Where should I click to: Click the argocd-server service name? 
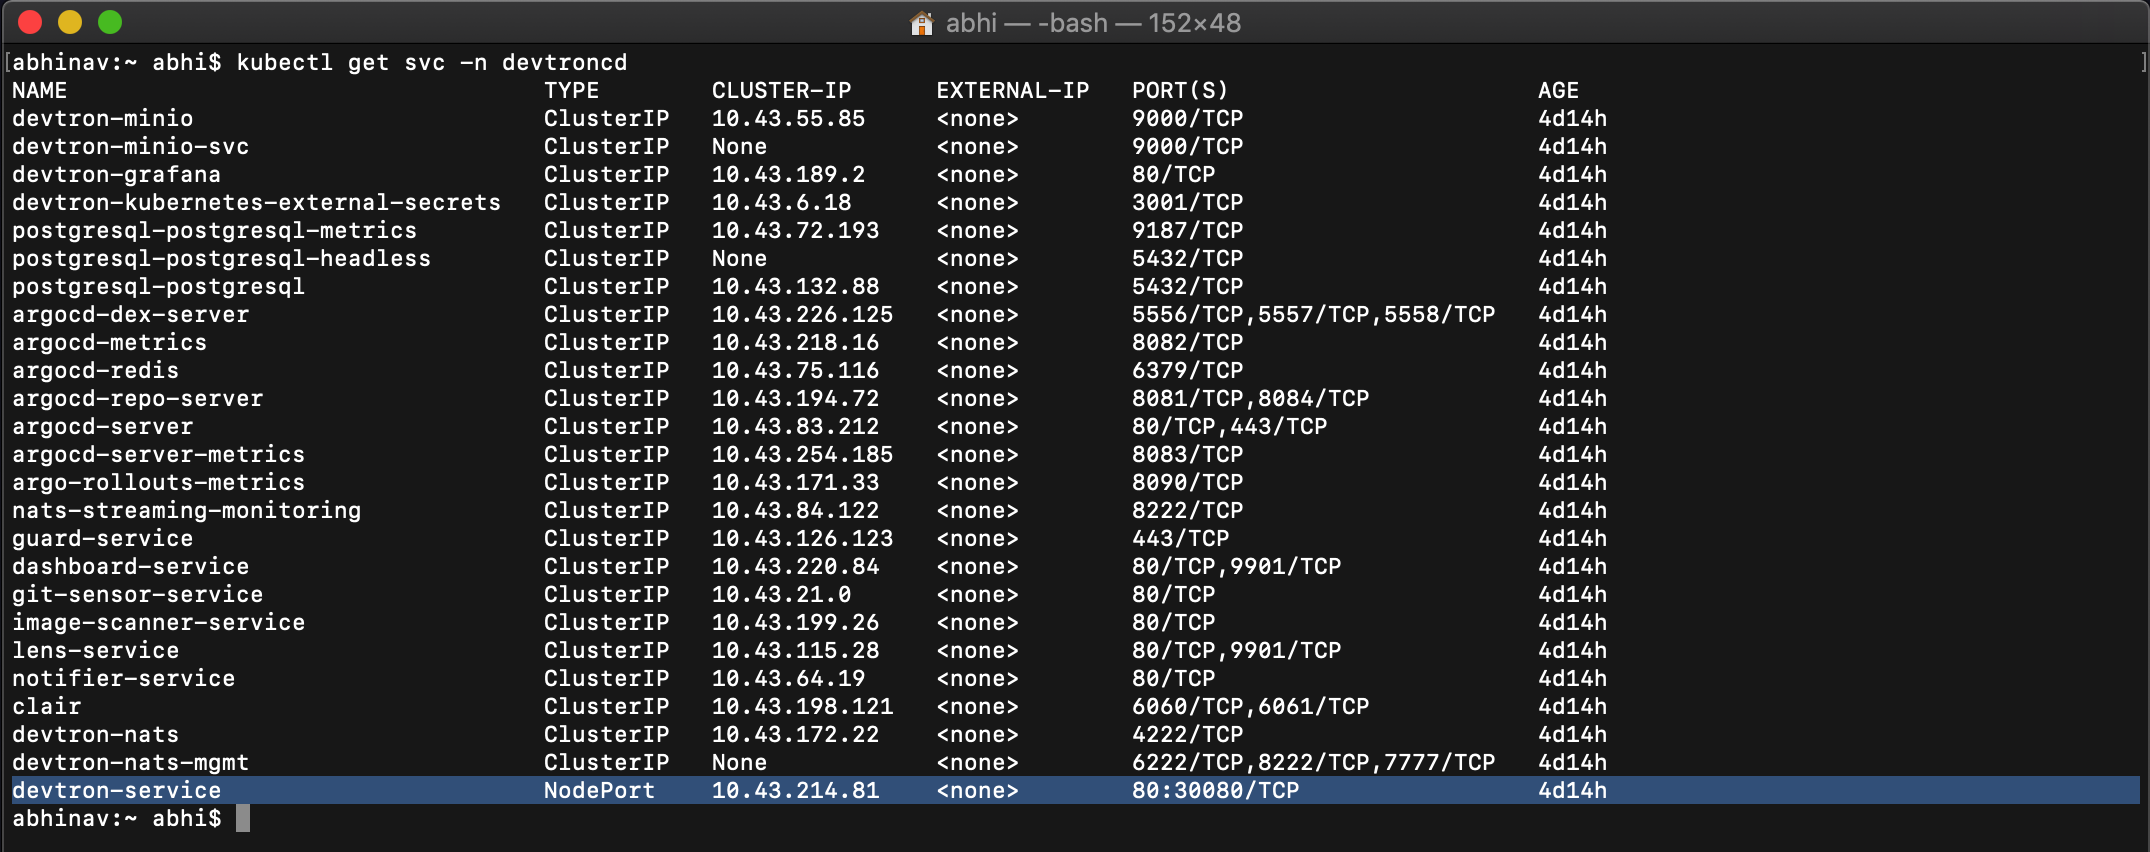click(x=102, y=426)
